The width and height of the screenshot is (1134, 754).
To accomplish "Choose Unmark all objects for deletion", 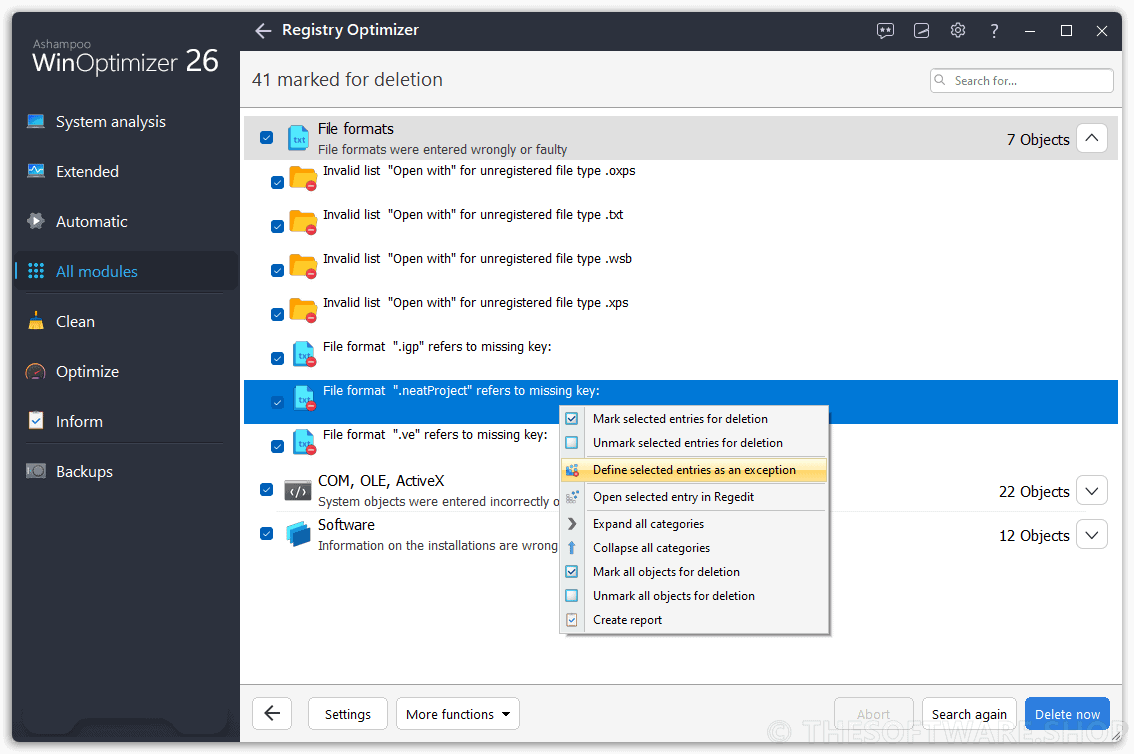I will tap(694, 596).
